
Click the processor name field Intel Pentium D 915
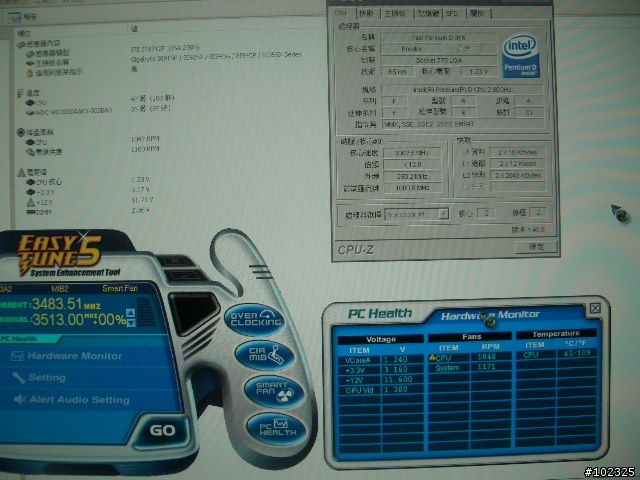click(x=438, y=37)
